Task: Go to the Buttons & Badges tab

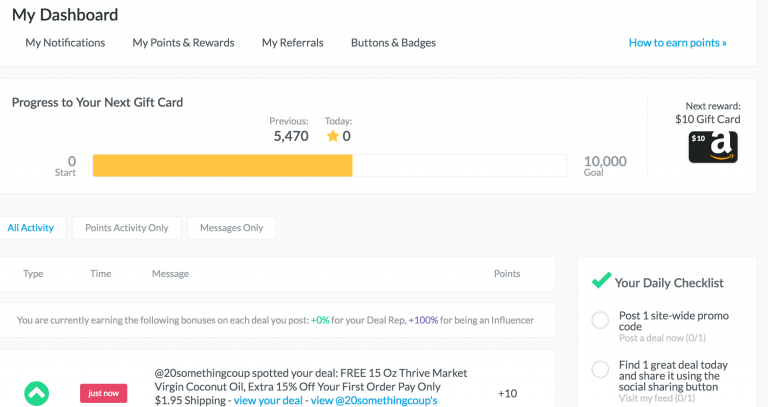Action: tap(393, 43)
